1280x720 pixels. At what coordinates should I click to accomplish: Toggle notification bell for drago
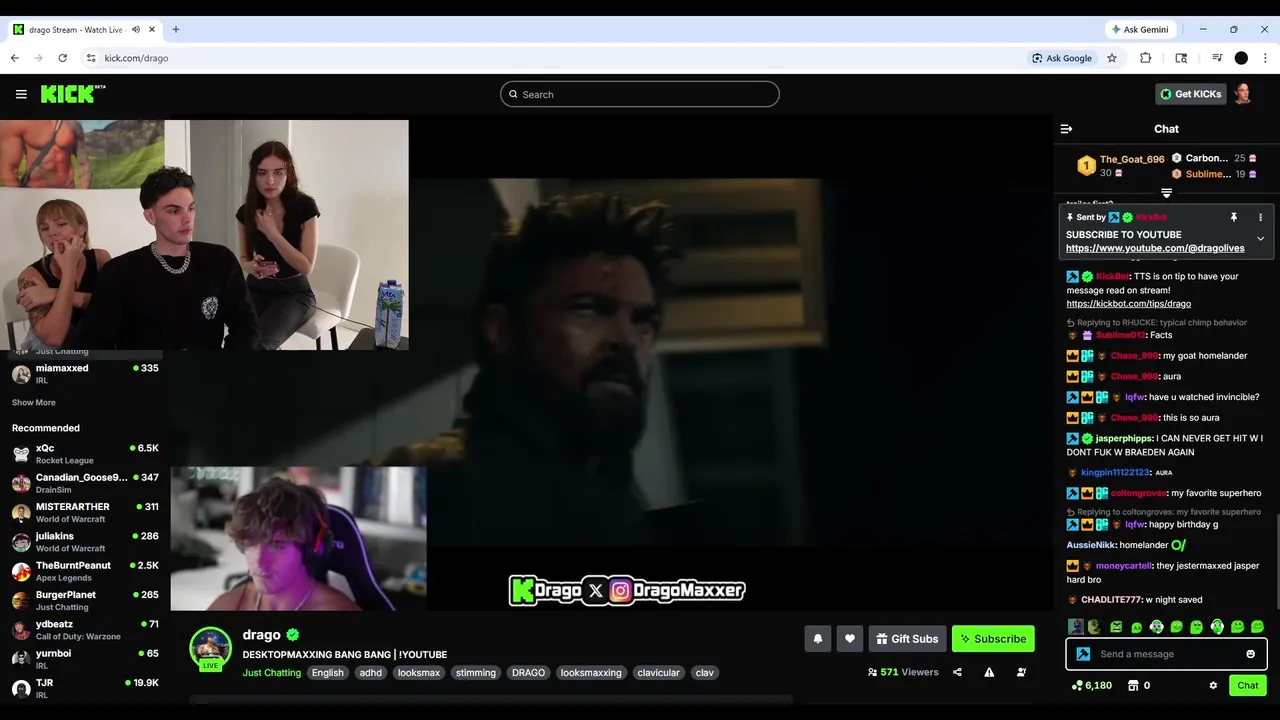[818, 639]
